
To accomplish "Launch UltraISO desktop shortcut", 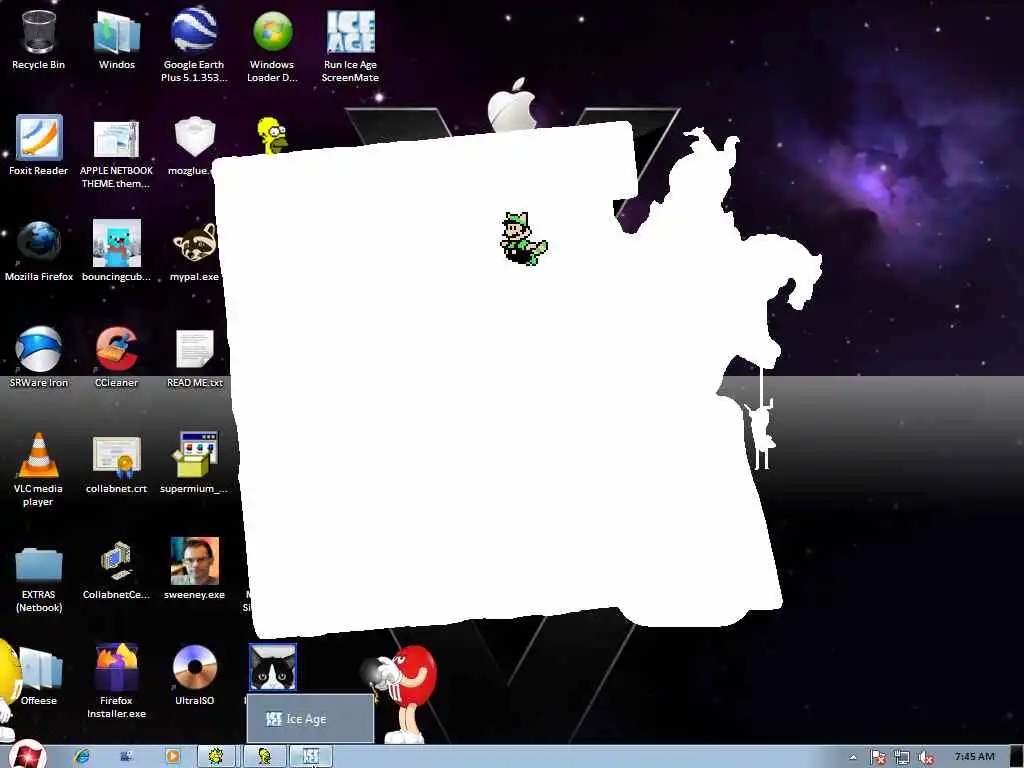I will coord(194,675).
